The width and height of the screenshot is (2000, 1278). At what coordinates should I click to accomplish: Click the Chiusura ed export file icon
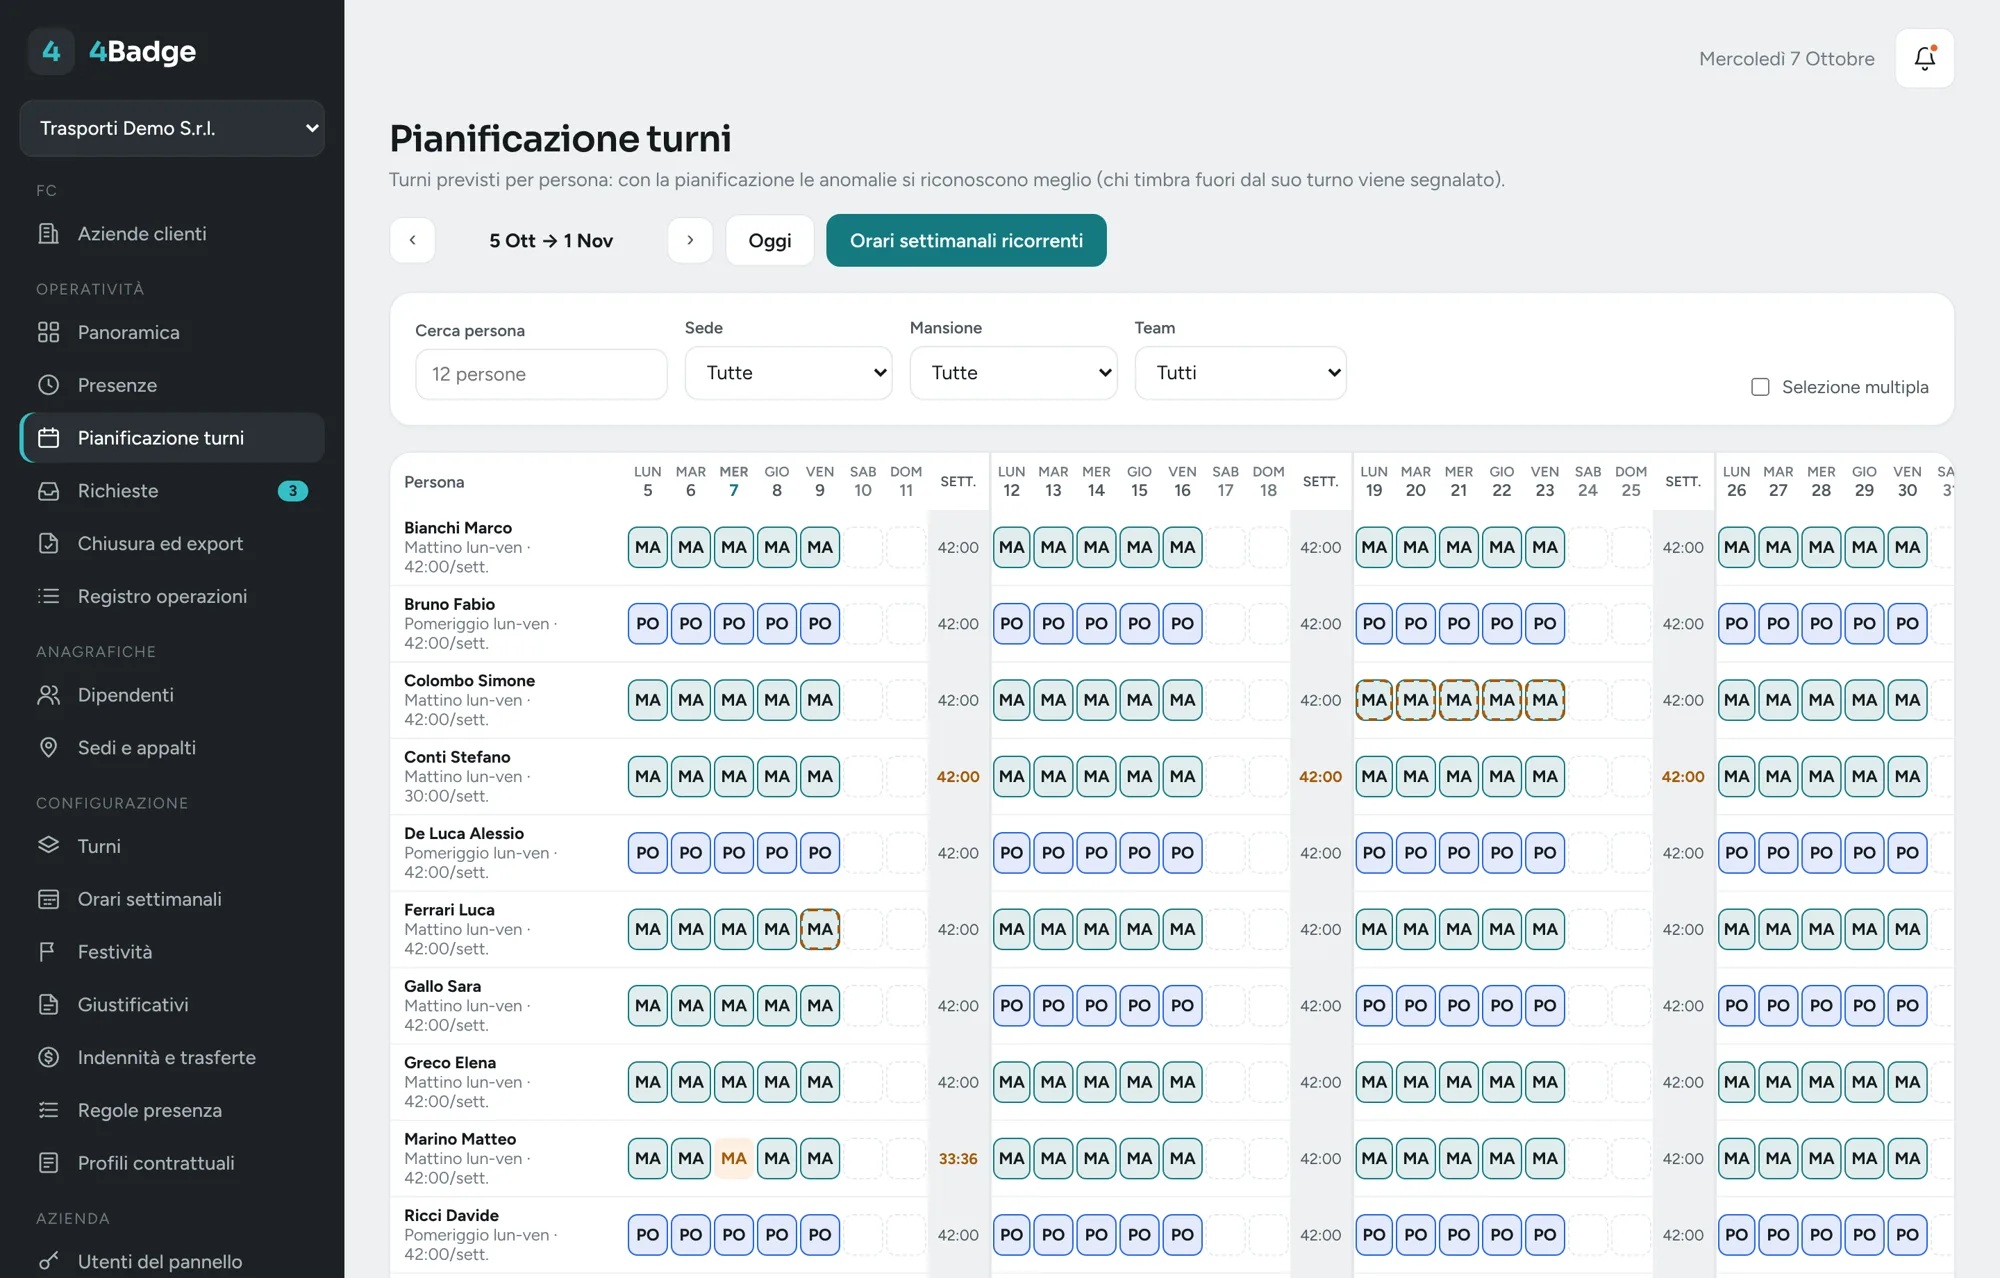coord(48,543)
